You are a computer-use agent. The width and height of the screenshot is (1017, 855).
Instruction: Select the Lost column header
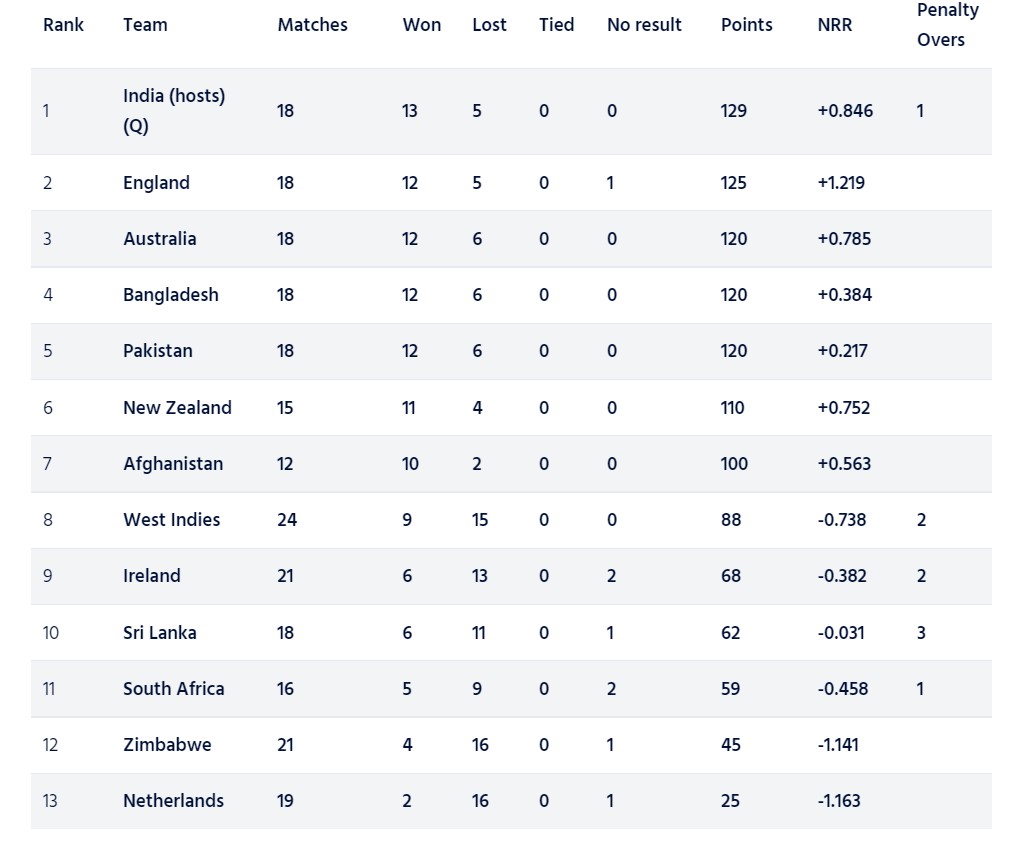click(x=489, y=25)
